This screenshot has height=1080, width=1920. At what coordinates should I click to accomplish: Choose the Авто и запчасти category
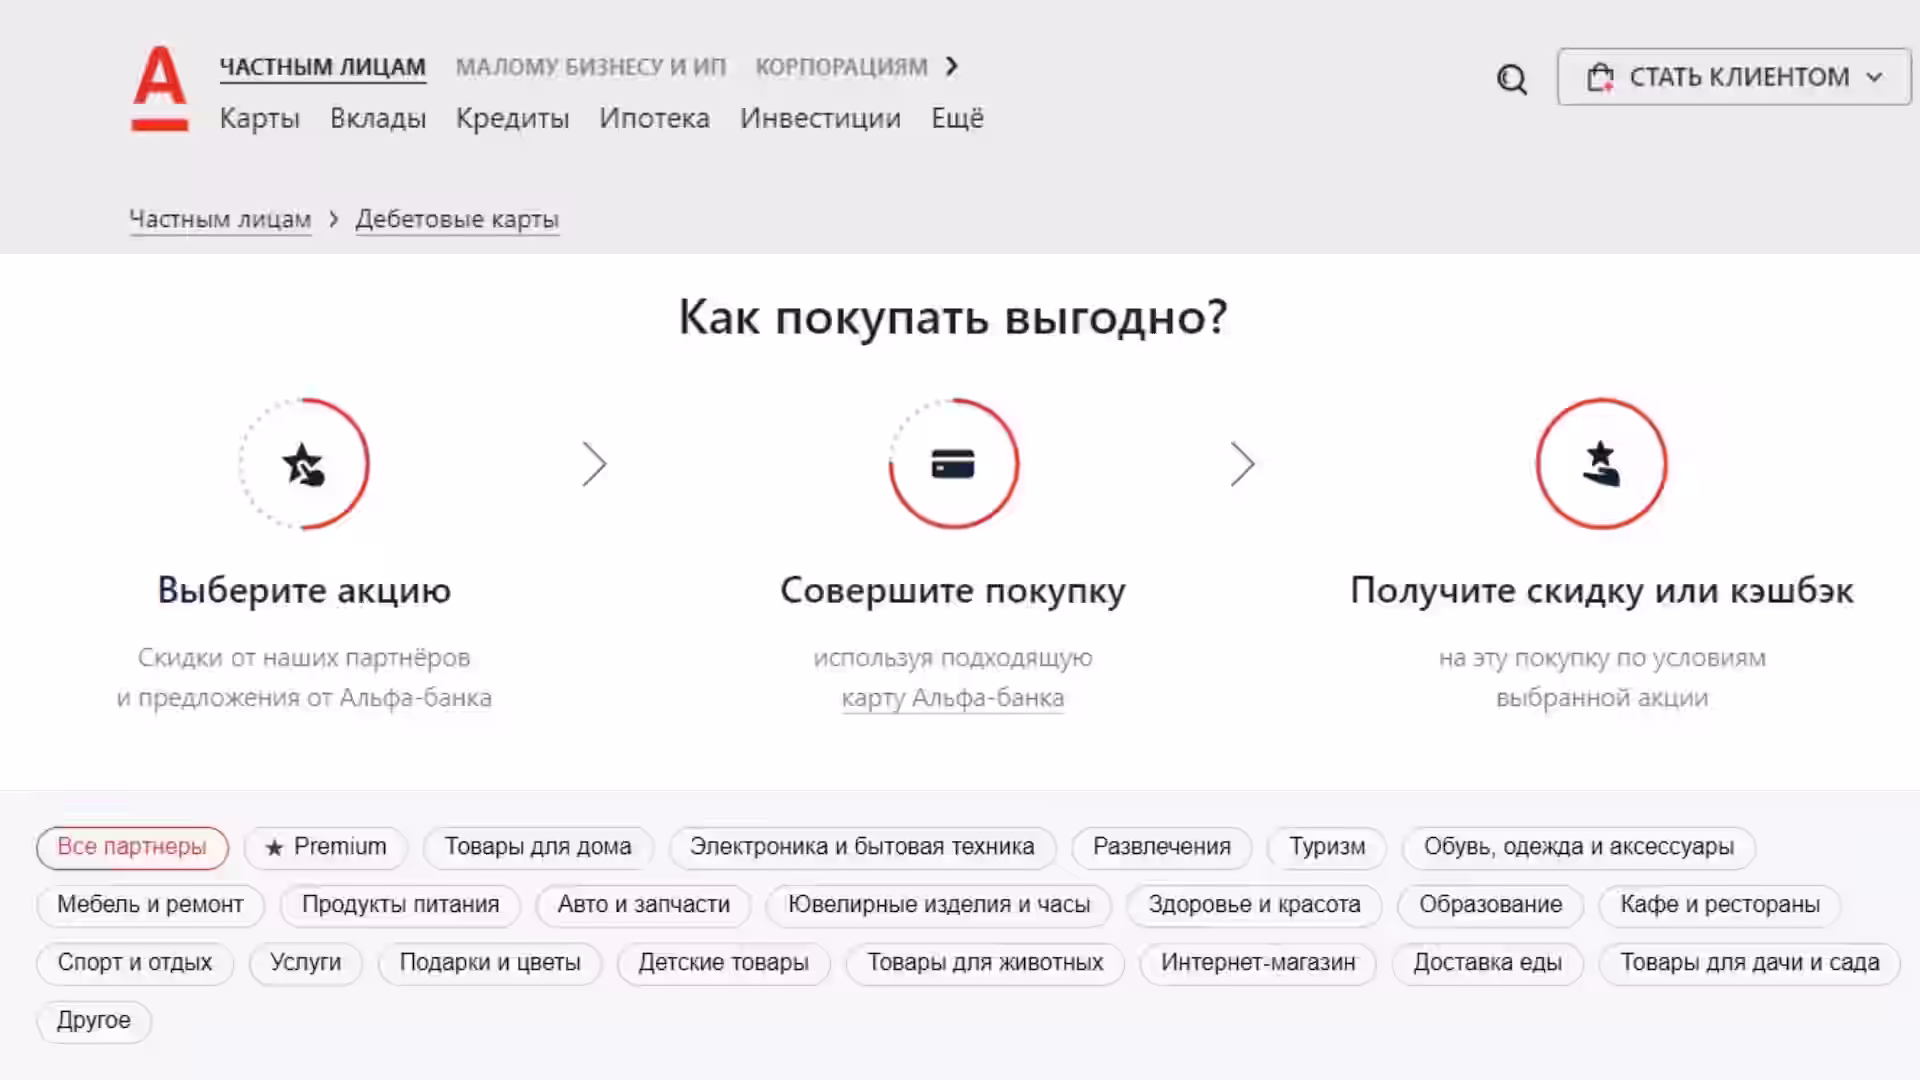tap(643, 905)
